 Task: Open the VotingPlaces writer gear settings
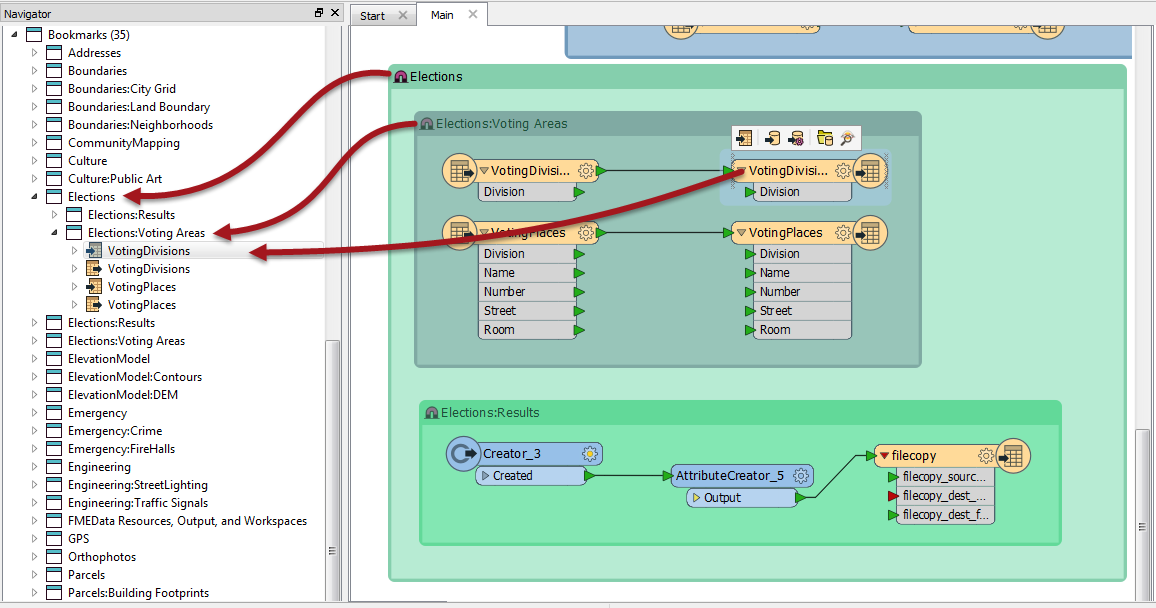point(843,233)
